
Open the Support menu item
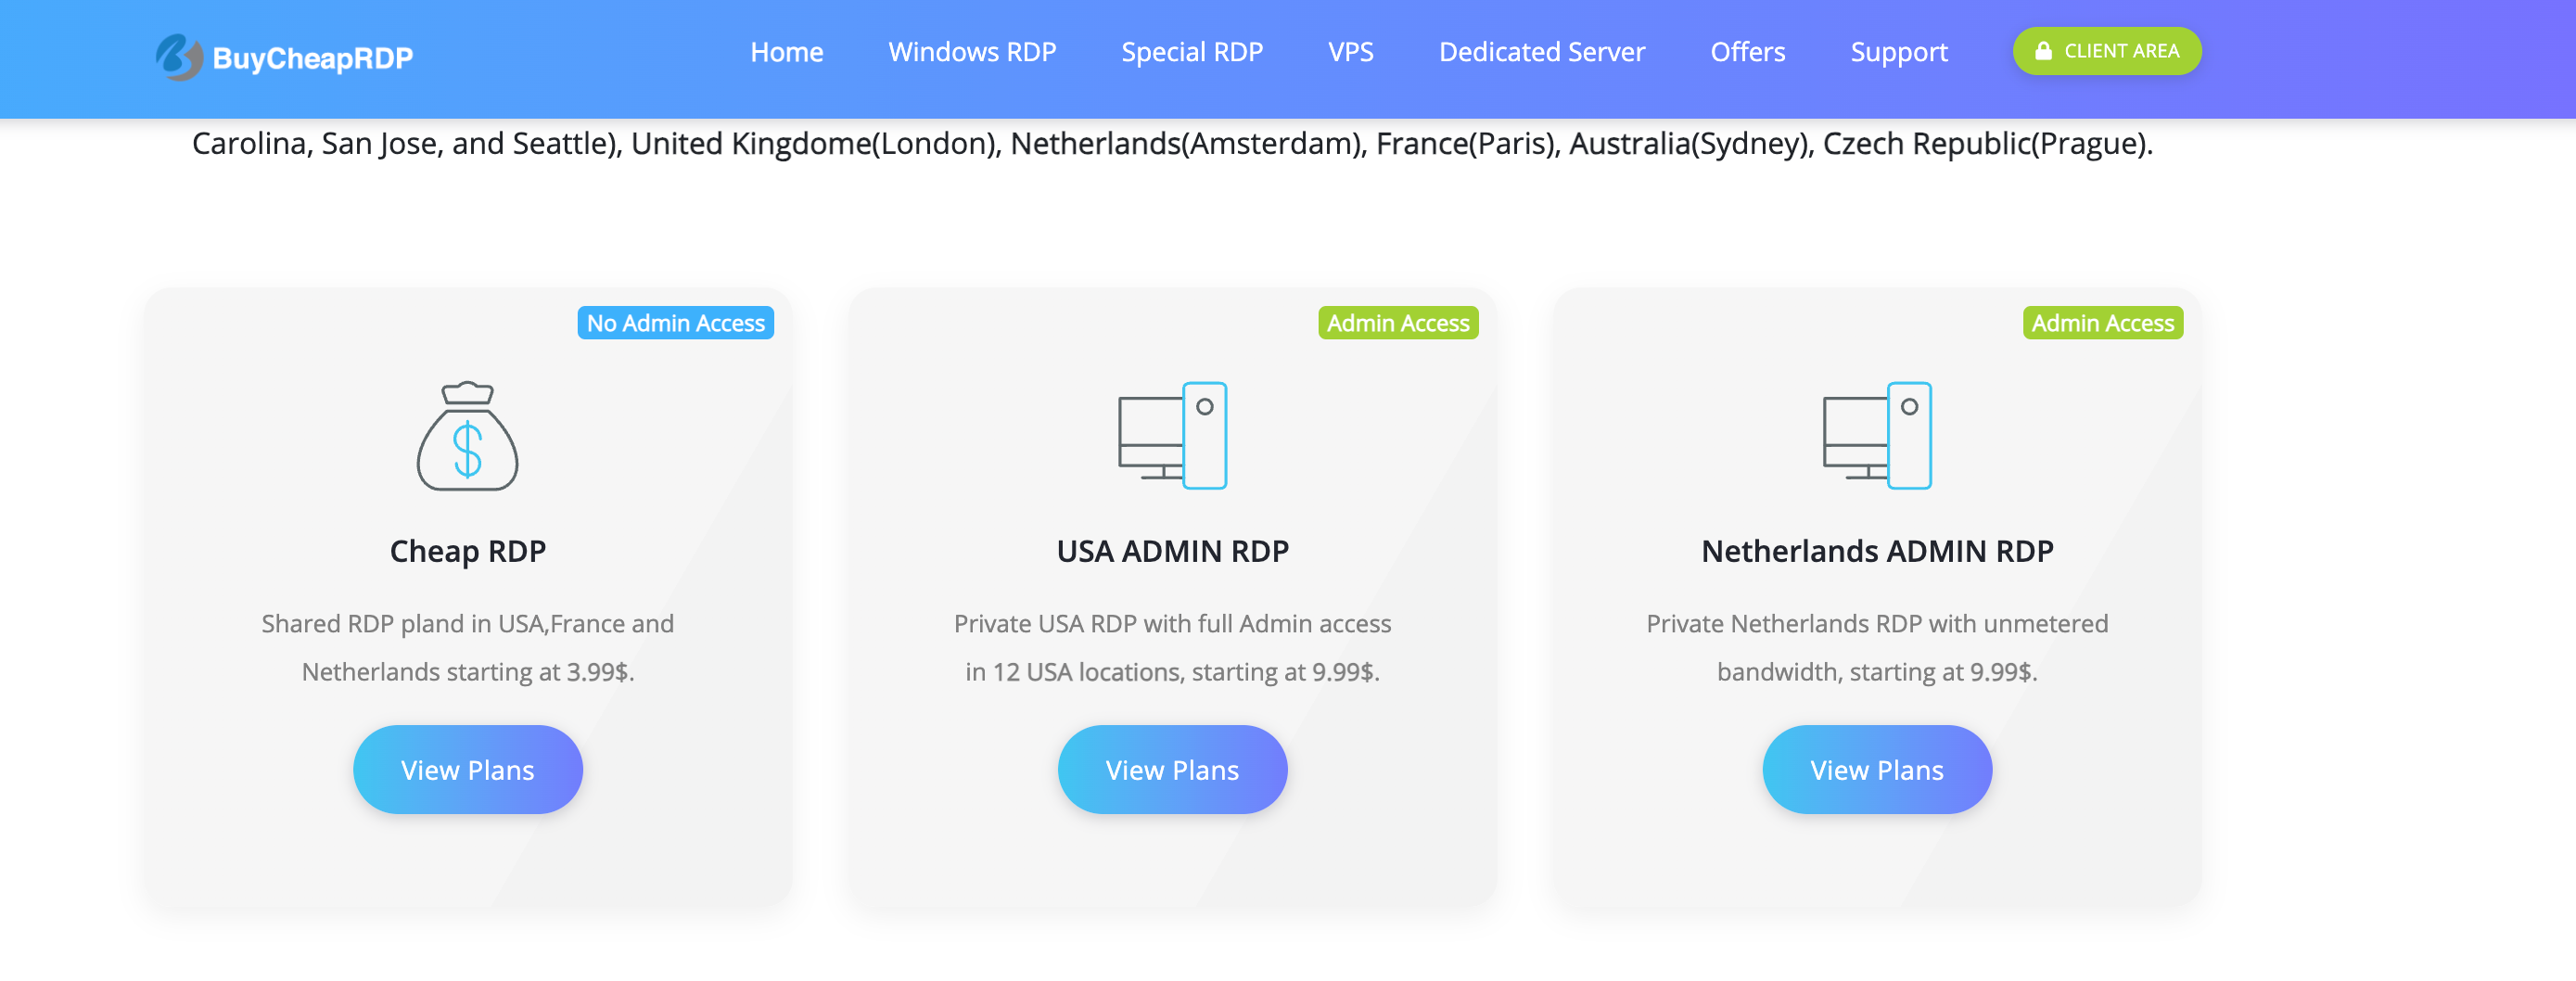1898,52
